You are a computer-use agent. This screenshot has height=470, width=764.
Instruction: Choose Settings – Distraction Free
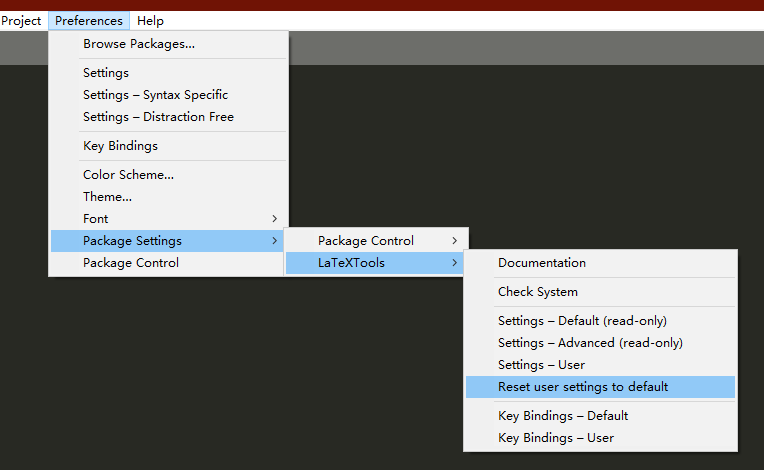(158, 117)
